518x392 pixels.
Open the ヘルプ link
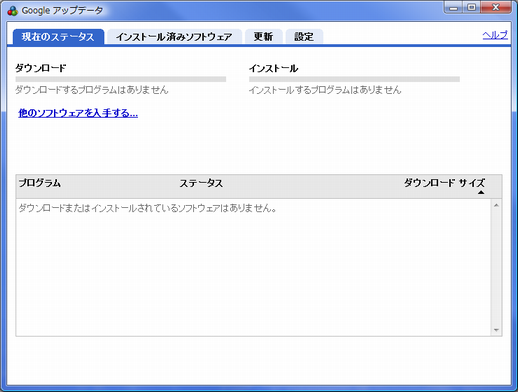tap(495, 35)
